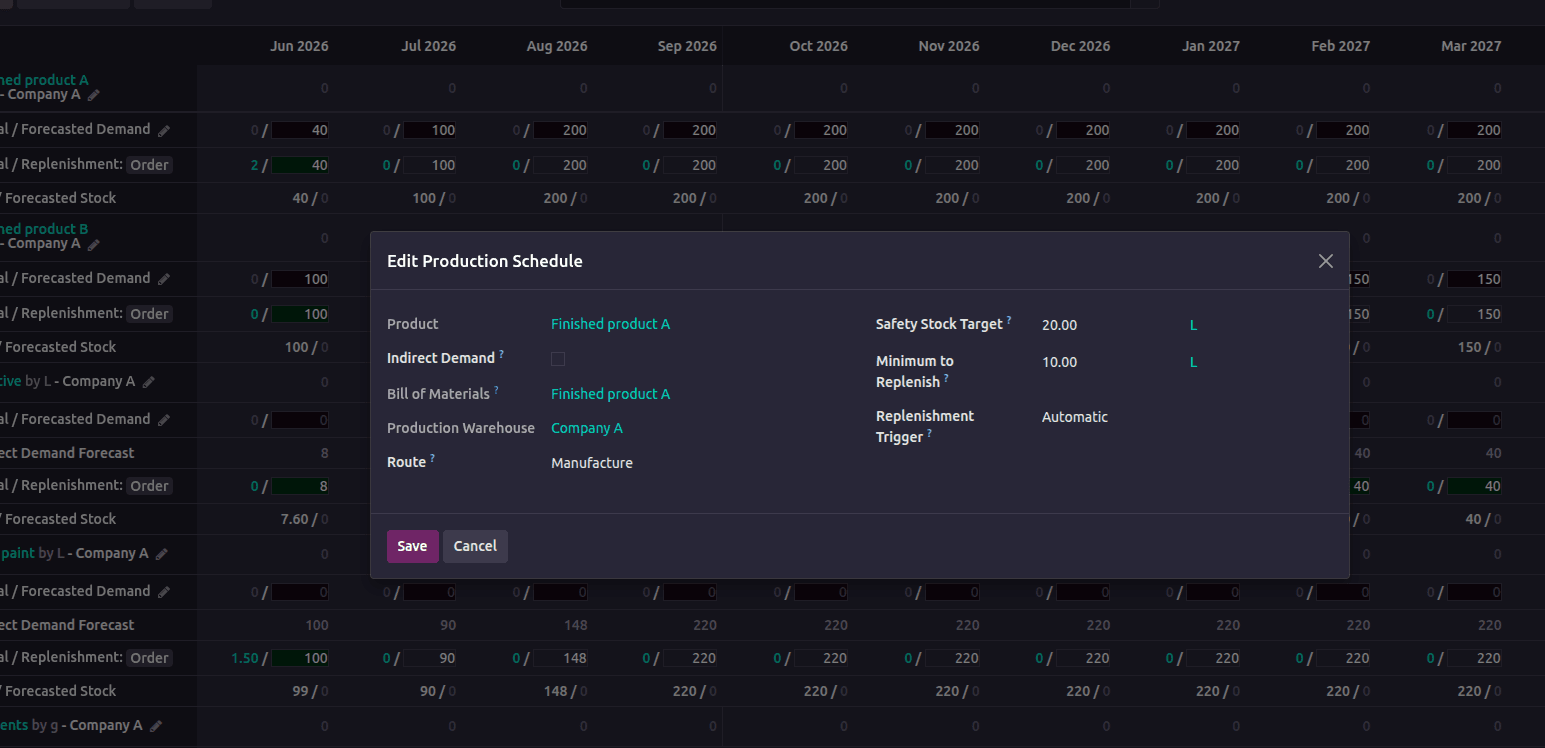
Task: Close the Edit Production Schedule dialog
Action: (1326, 261)
